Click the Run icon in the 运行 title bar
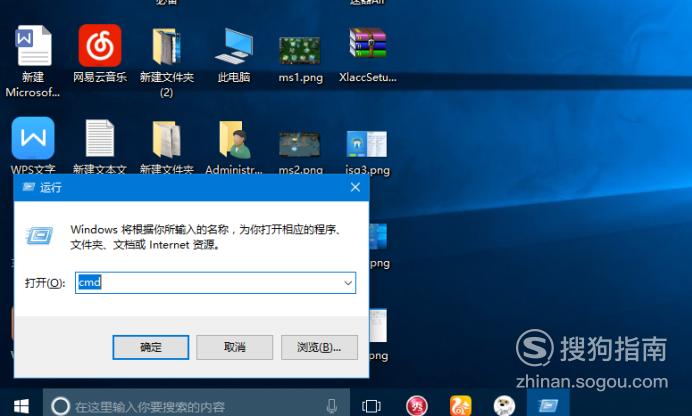Image resolution: width=692 pixels, height=416 pixels. (x=28, y=187)
